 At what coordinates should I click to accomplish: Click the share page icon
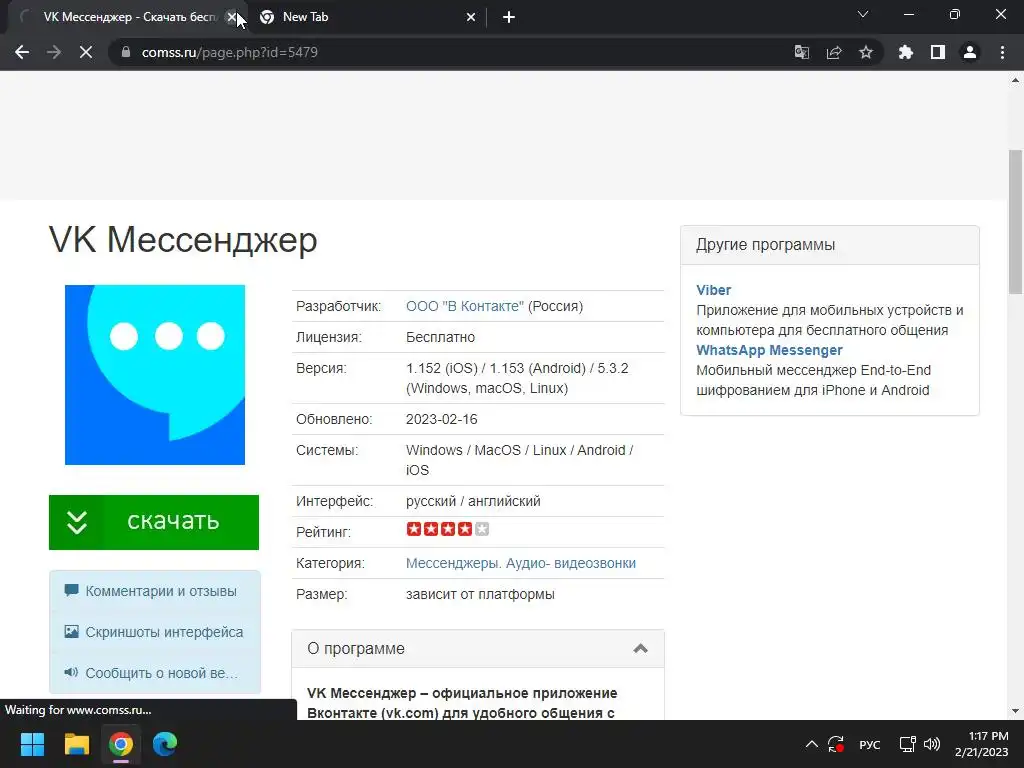click(x=834, y=52)
